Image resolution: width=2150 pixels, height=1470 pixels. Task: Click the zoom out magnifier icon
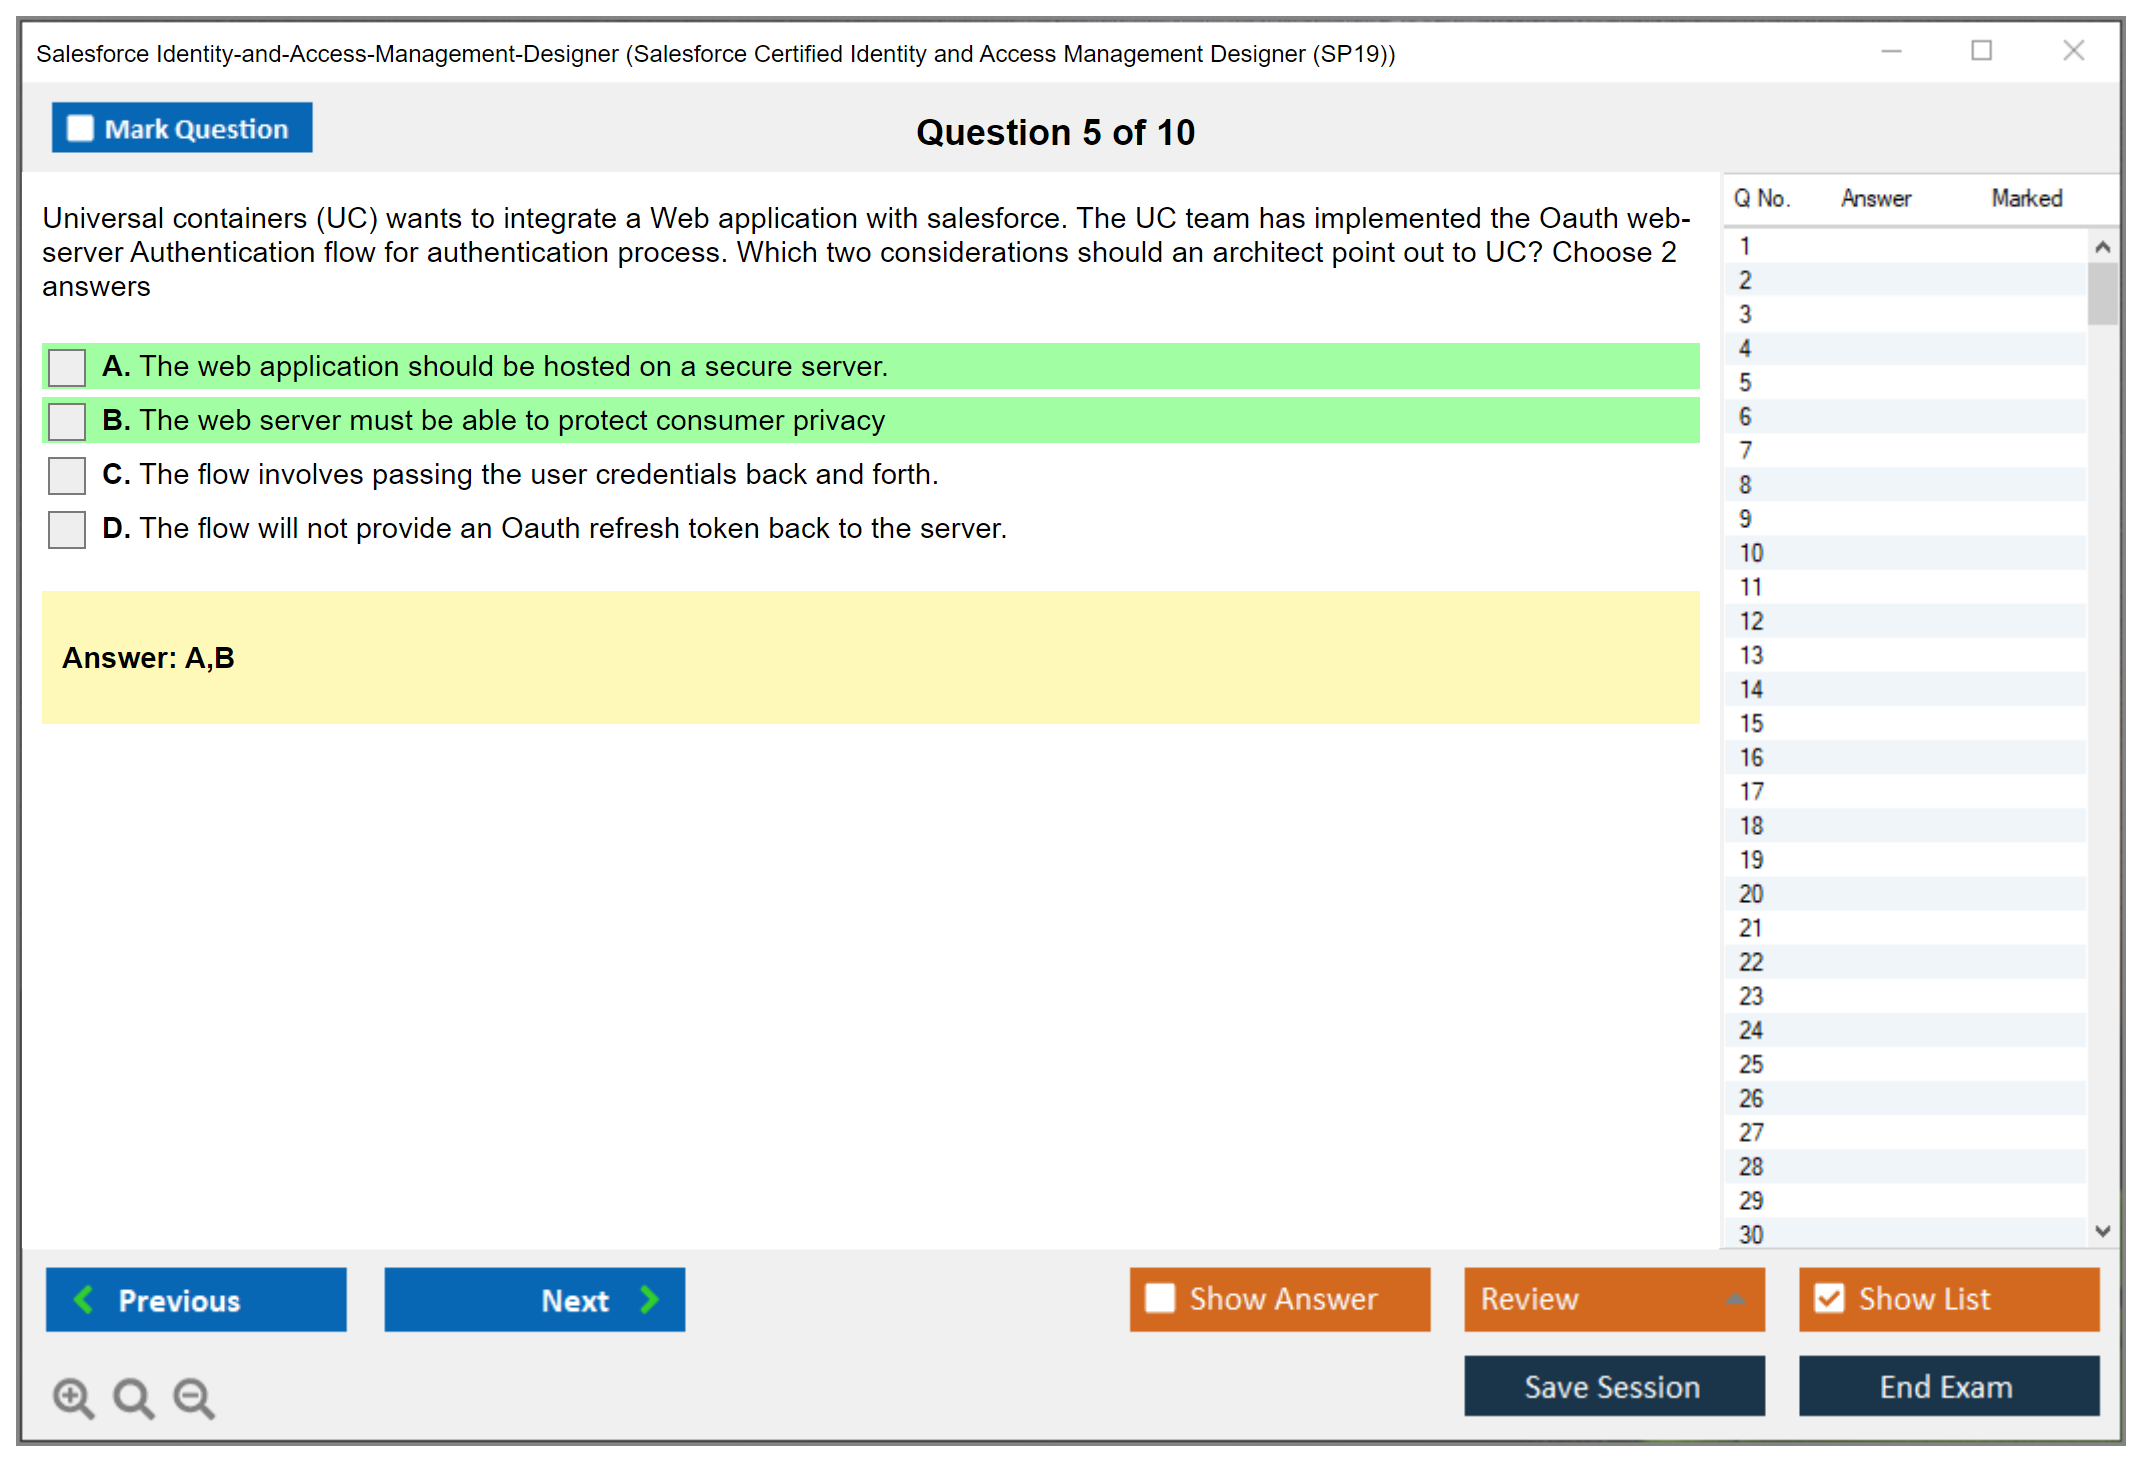coord(193,1397)
